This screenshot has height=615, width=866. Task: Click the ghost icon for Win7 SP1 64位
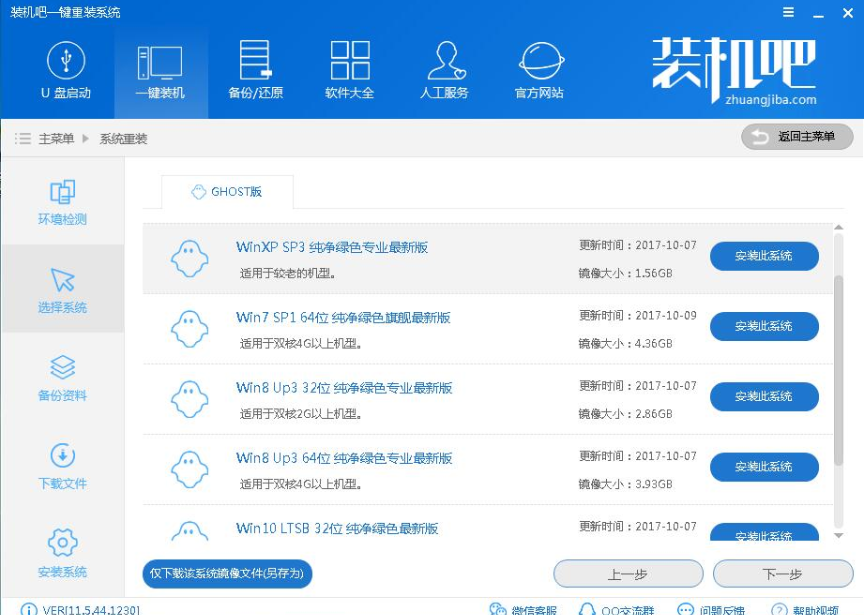coord(189,329)
